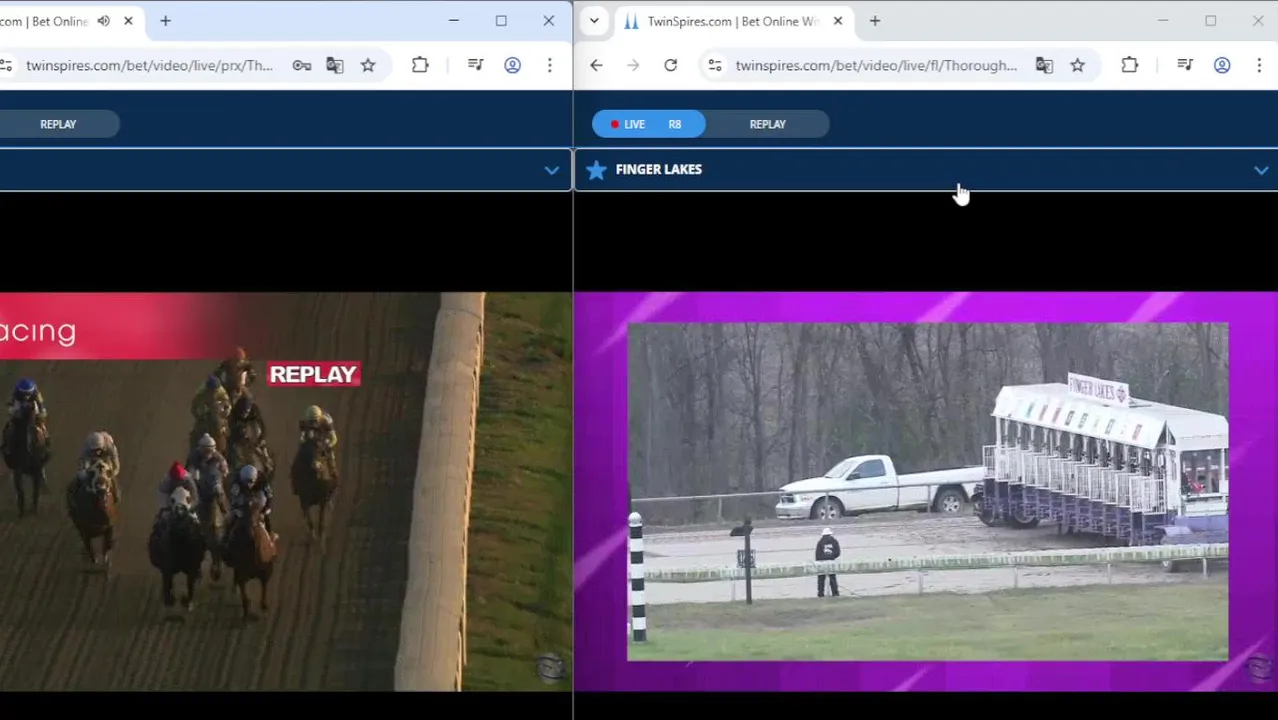The image size is (1278, 720).
Task: Open the translate icon in right window address bar
Action: pyautogui.click(x=1044, y=65)
